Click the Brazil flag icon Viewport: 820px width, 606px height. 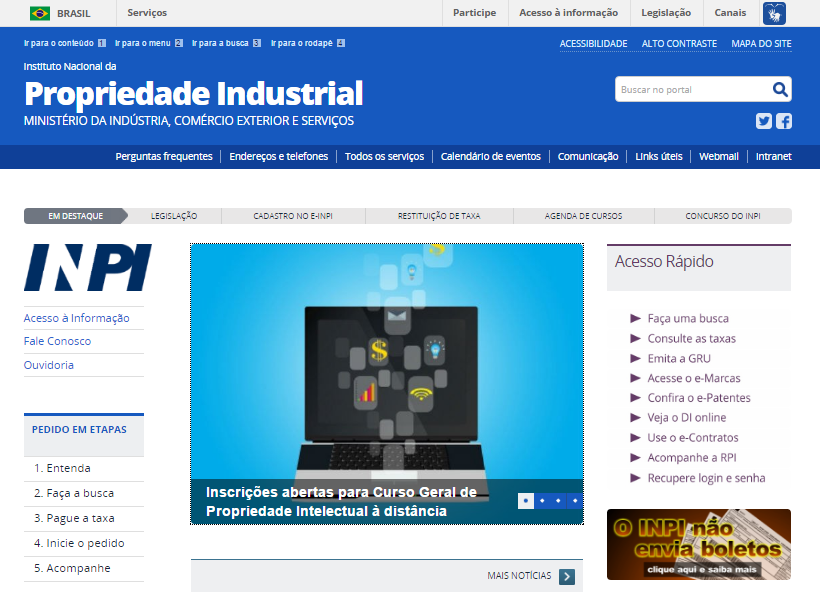(40, 13)
